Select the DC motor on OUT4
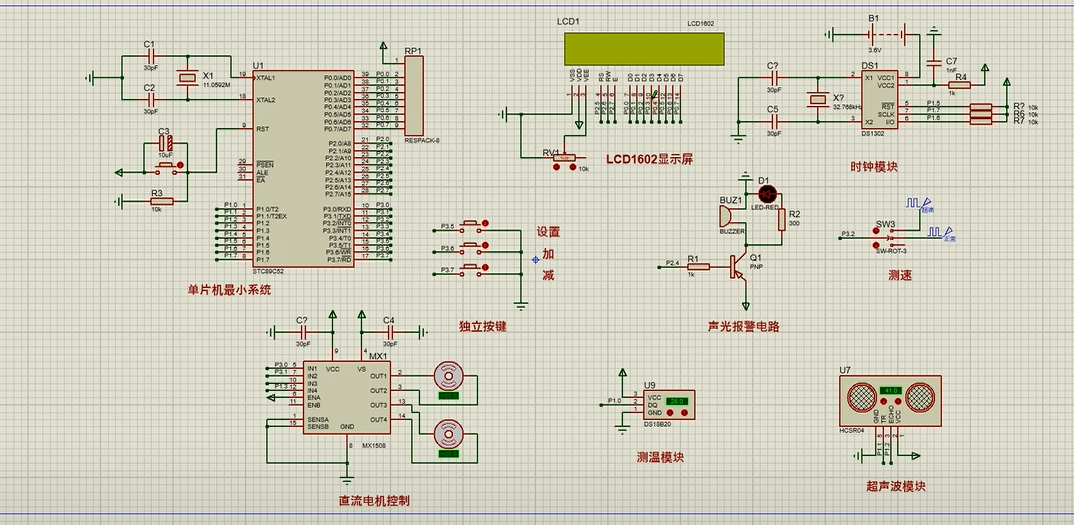The height and width of the screenshot is (525, 1074). tap(449, 435)
